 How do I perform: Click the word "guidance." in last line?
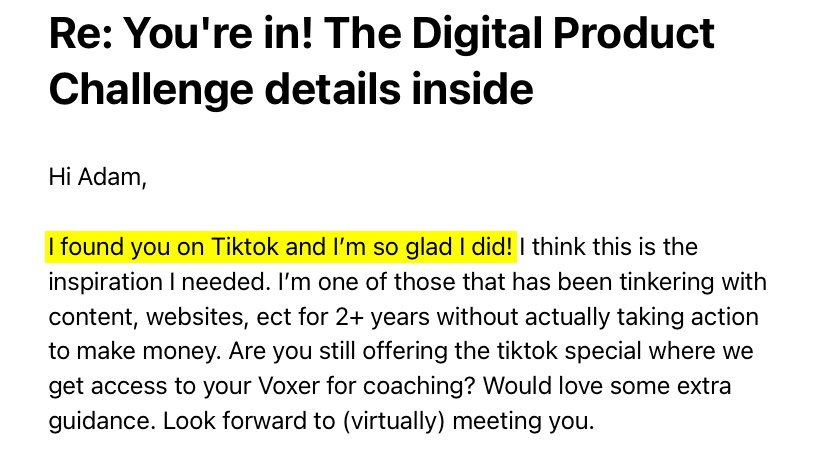(x=102, y=422)
